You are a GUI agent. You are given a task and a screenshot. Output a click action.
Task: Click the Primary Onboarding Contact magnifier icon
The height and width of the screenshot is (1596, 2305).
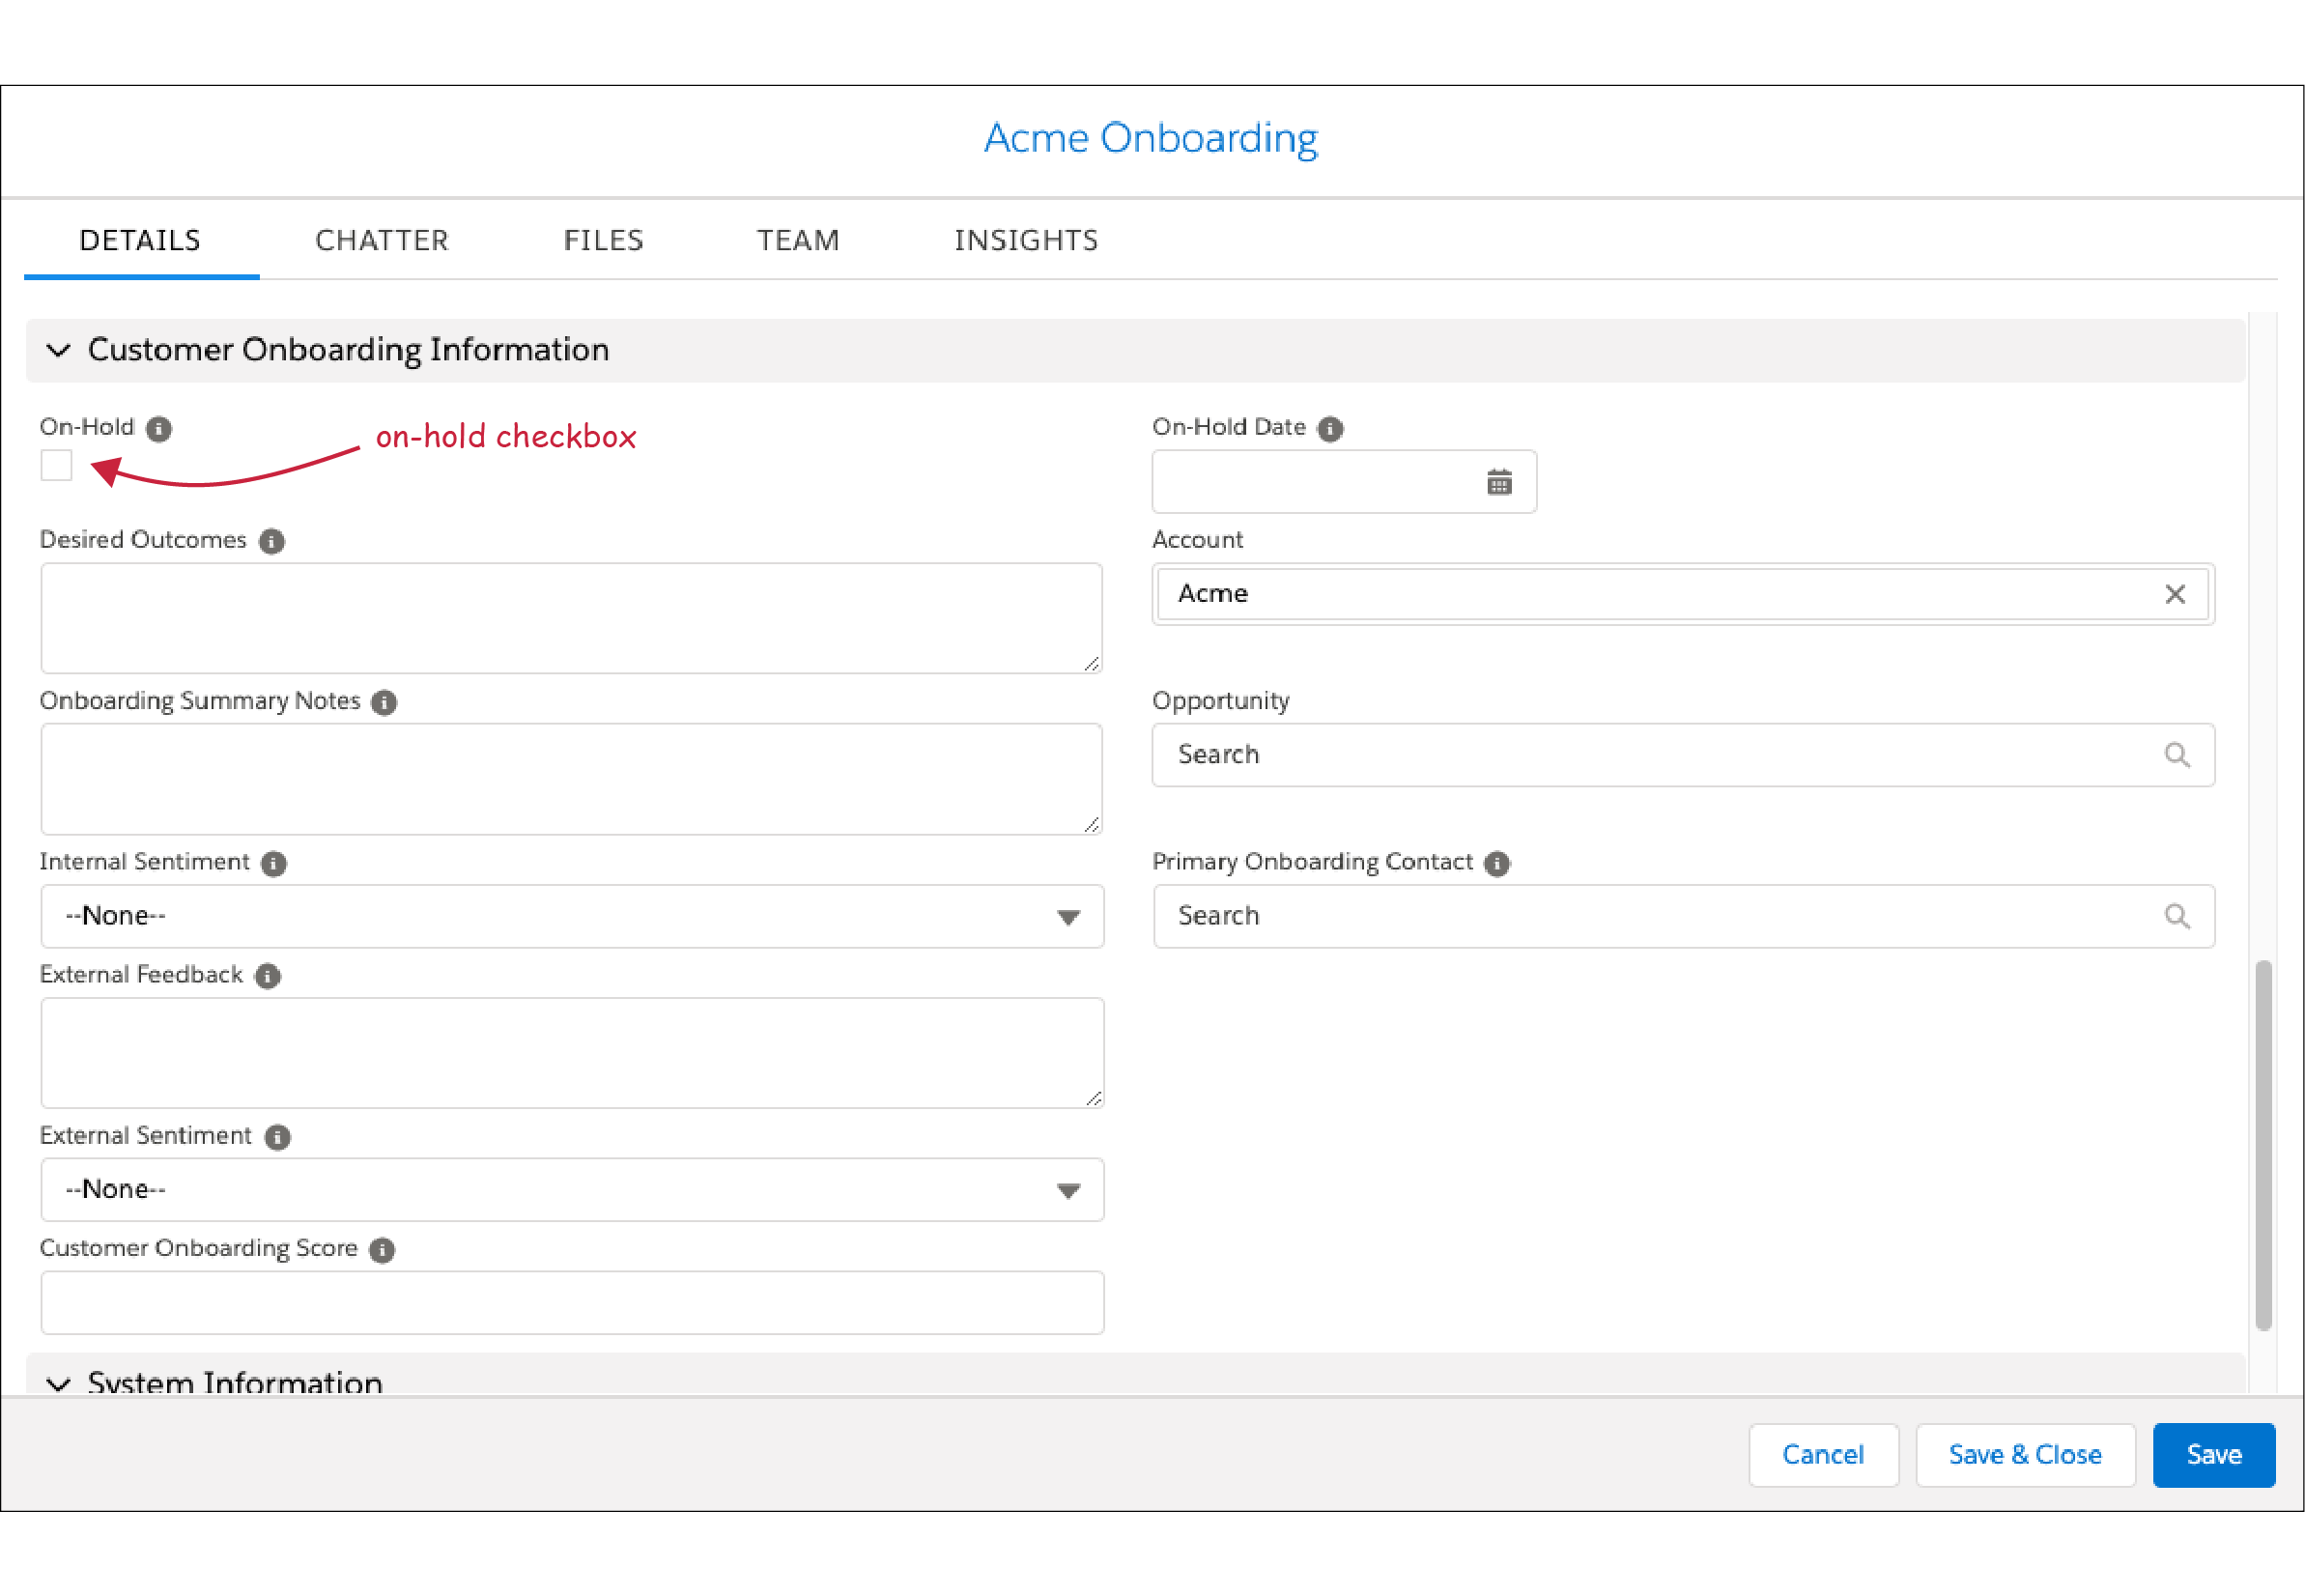pyautogui.click(x=2177, y=917)
